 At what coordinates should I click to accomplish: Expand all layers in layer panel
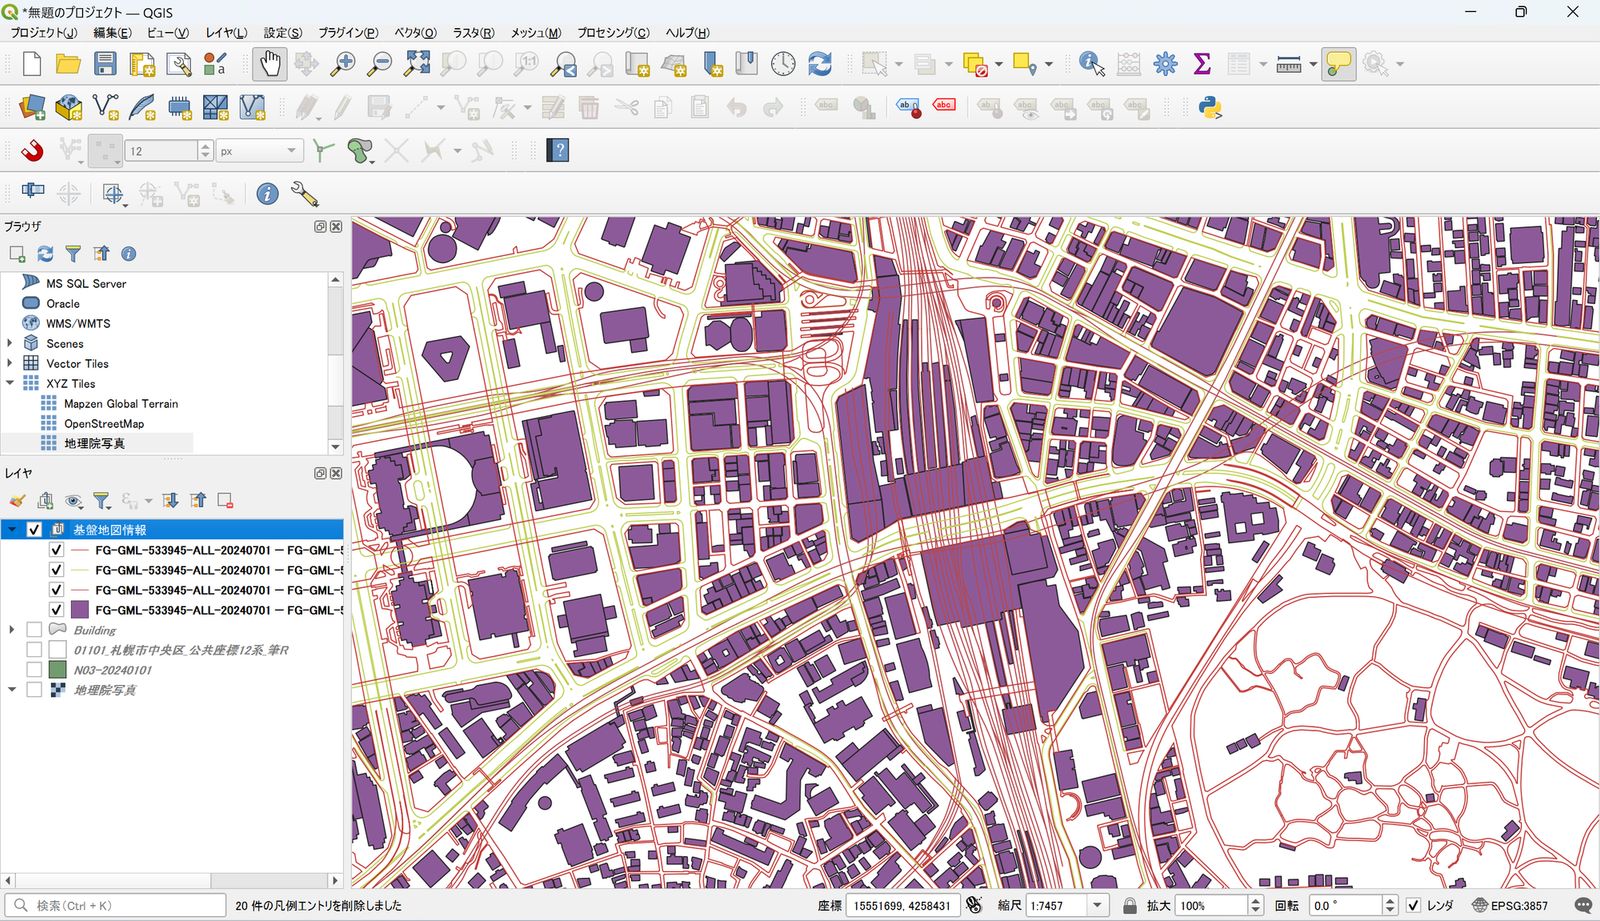coord(170,500)
